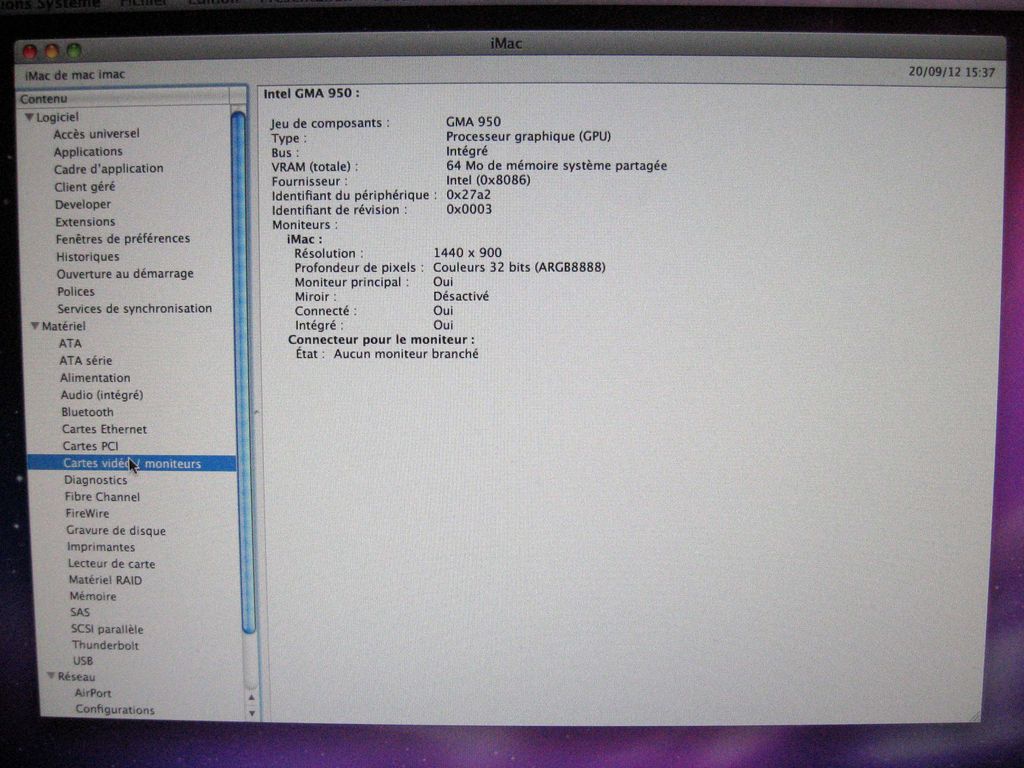
Task: Select Configurations network entry
Action: point(115,710)
